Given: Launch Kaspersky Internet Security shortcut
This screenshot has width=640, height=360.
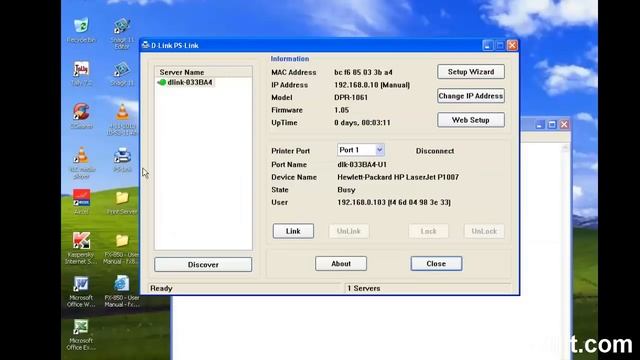Looking at the screenshot, I should 81,247.
